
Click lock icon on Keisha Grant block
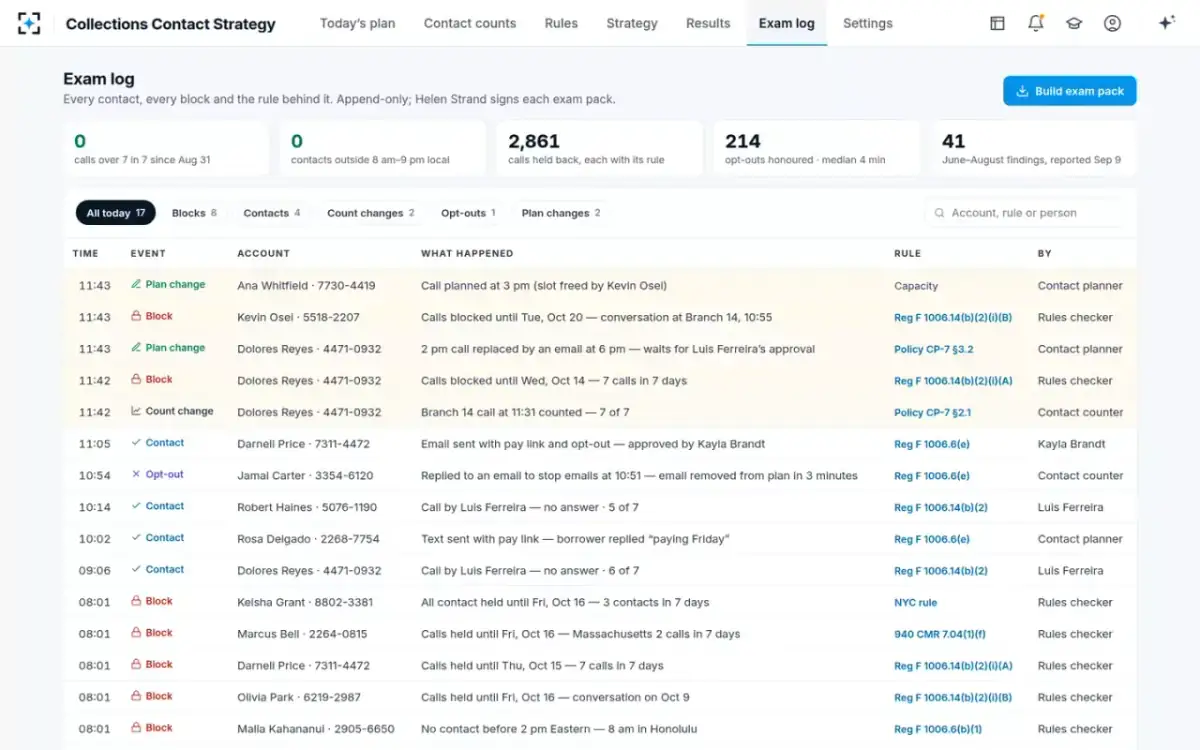click(x=136, y=601)
